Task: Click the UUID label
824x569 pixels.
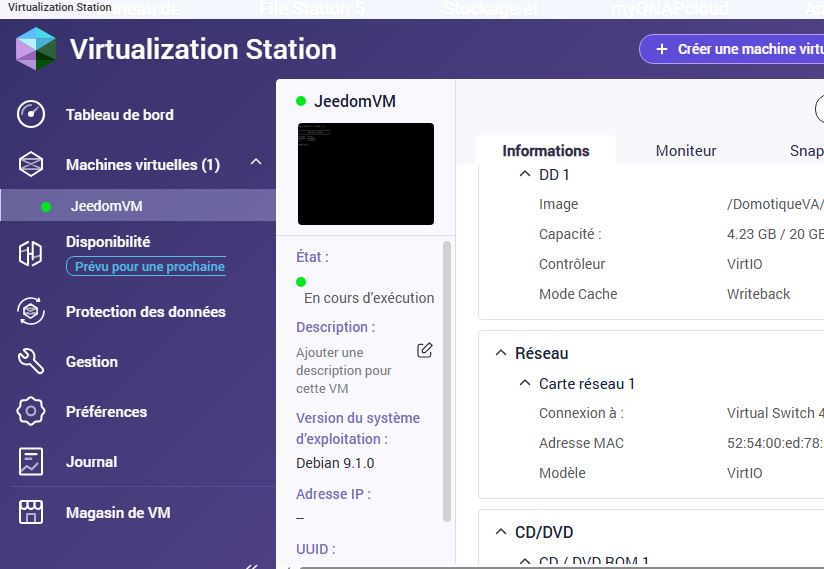Action: [x=316, y=549]
